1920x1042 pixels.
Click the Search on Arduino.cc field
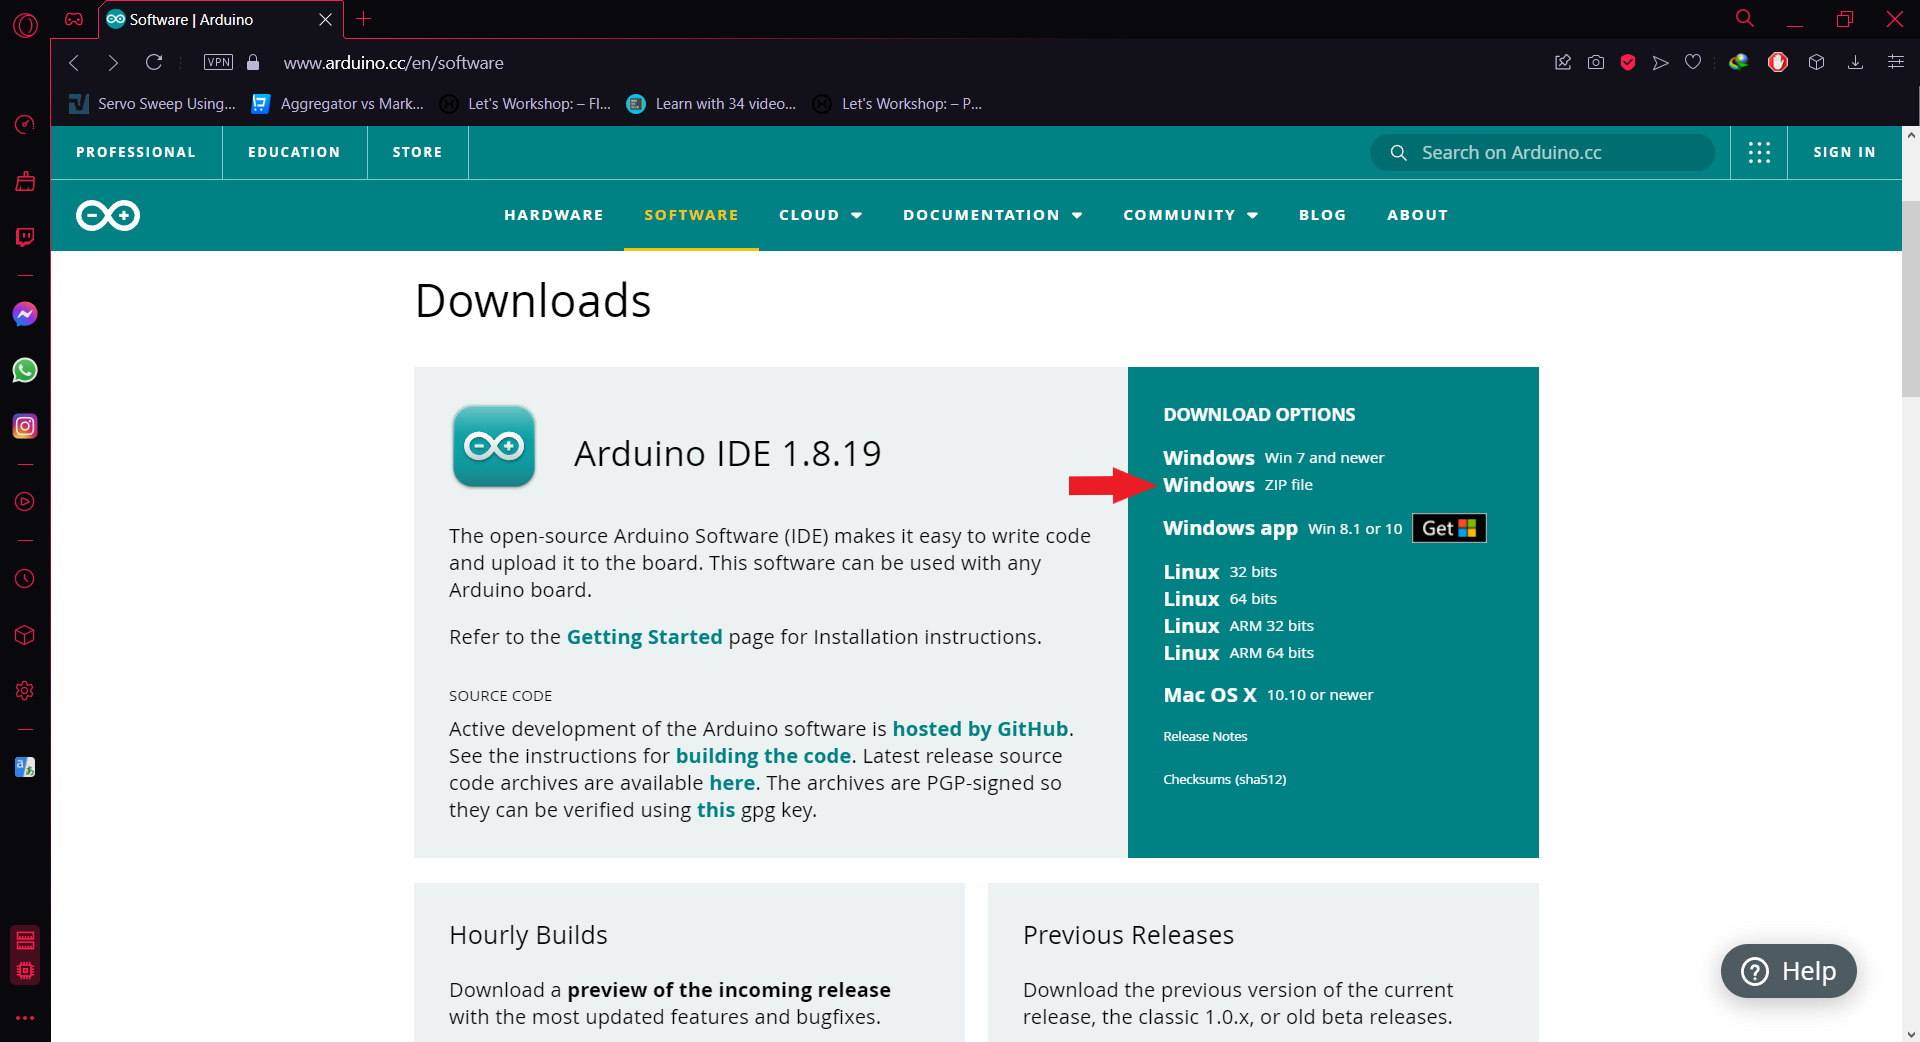(1542, 152)
